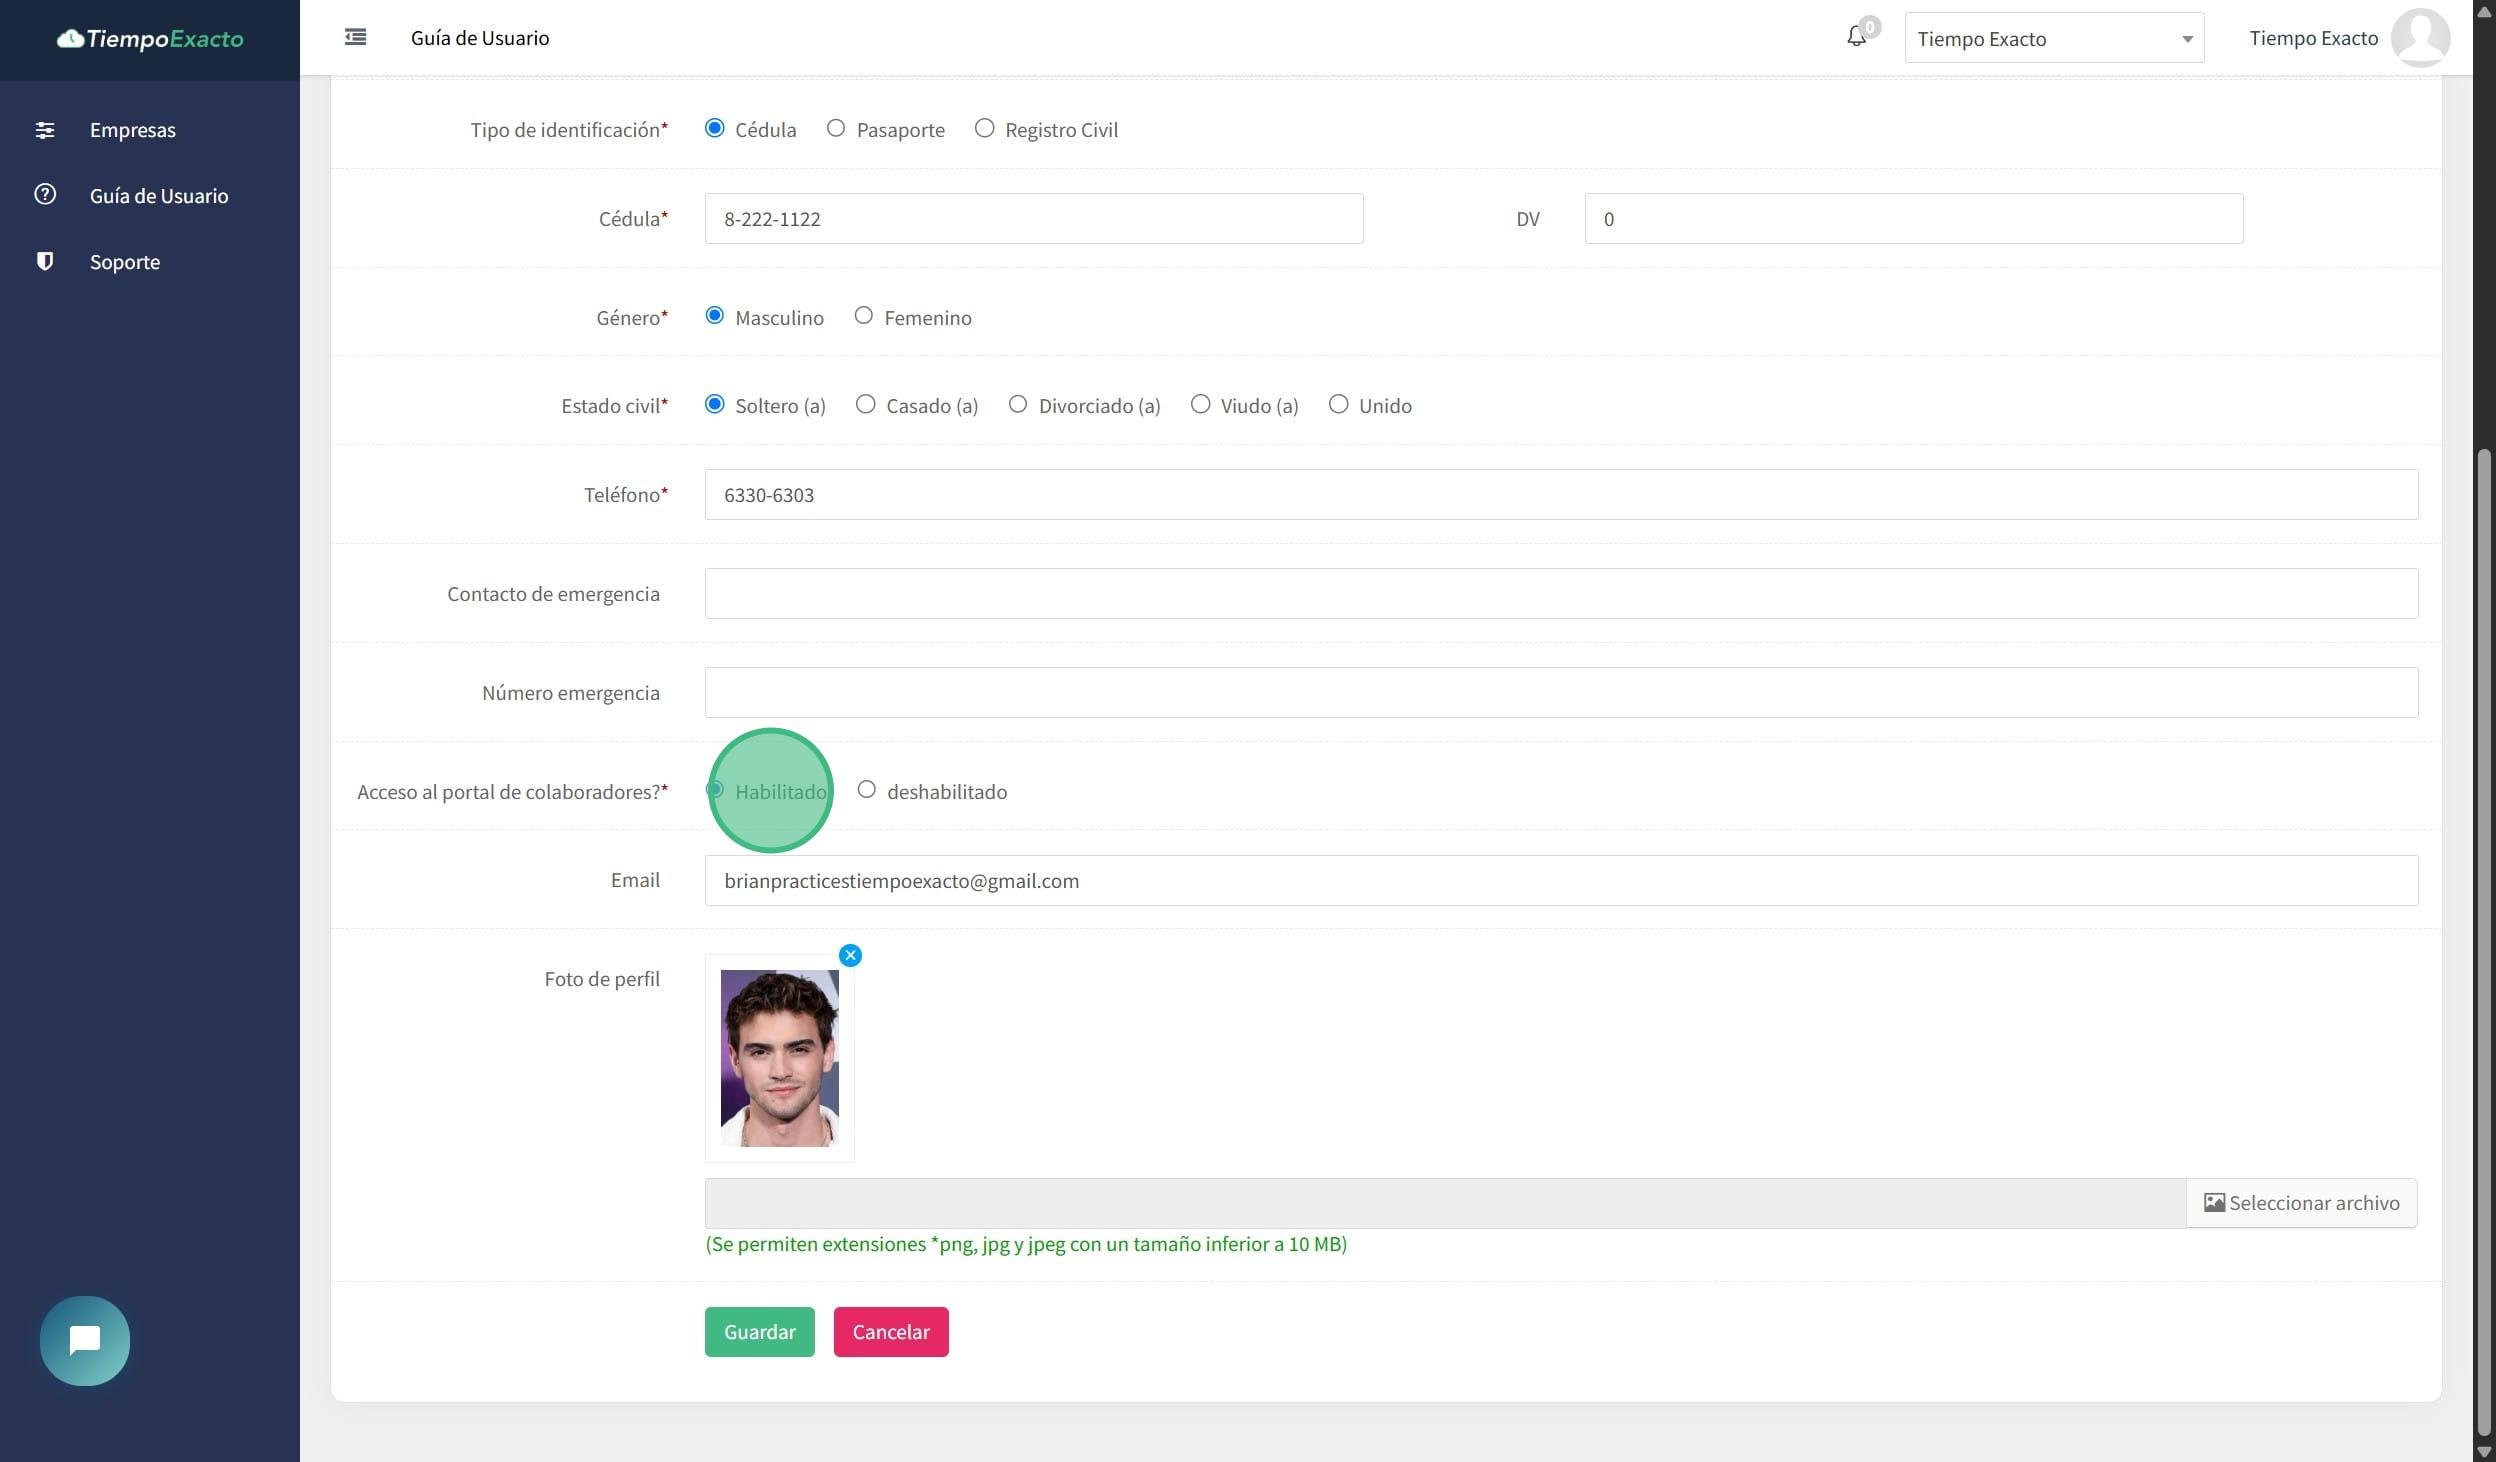The image size is (2496, 1462).
Task: Toggle the sidebar hamburger menu icon
Action: click(x=355, y=37)
